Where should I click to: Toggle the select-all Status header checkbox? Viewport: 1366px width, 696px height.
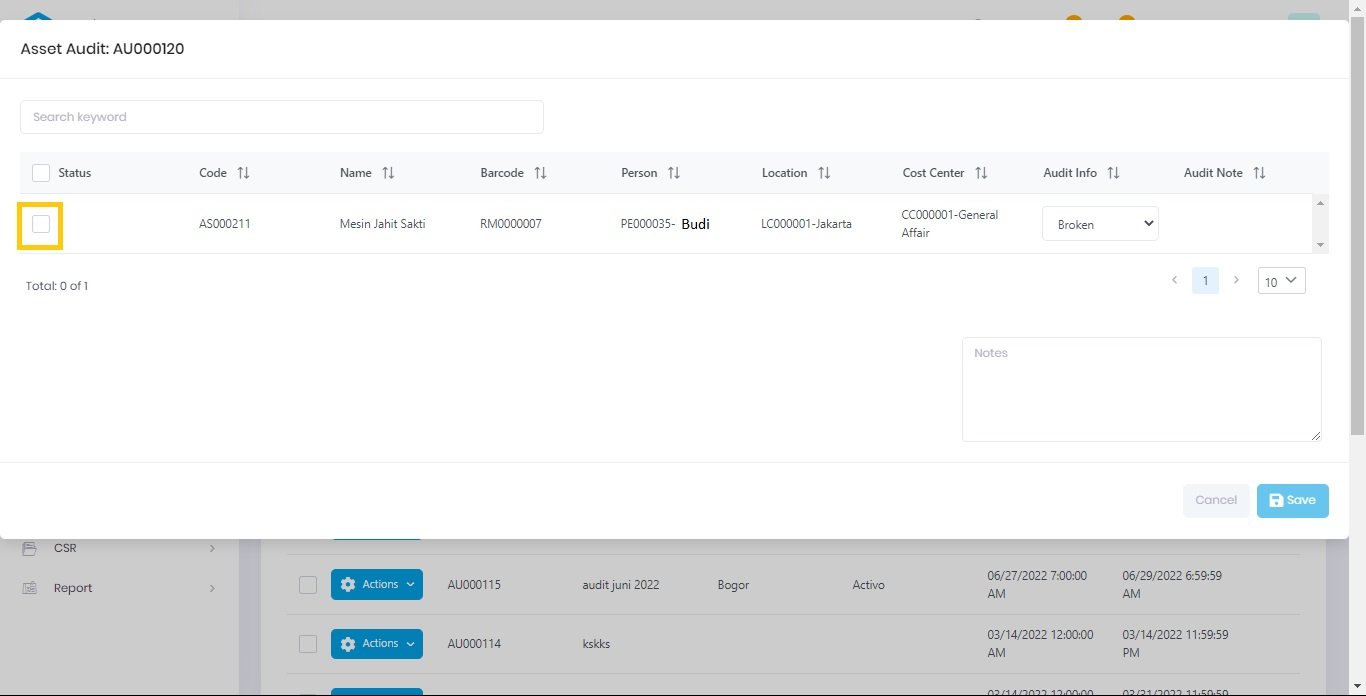pos(41,173)
